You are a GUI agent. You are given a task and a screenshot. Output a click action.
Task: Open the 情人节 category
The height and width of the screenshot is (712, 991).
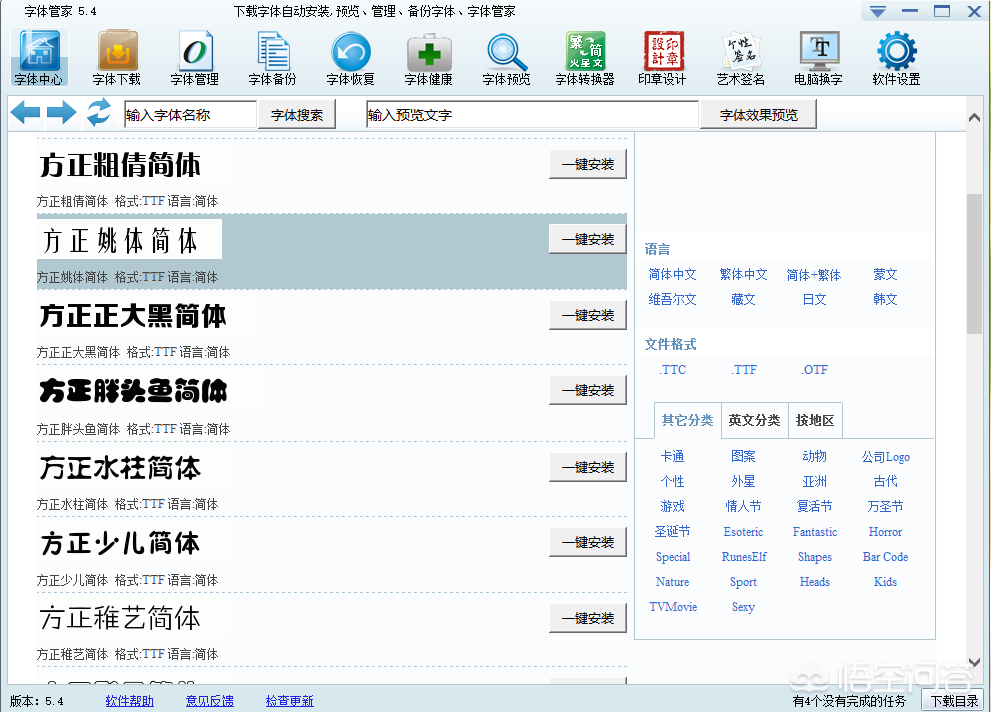click(743, 506)
